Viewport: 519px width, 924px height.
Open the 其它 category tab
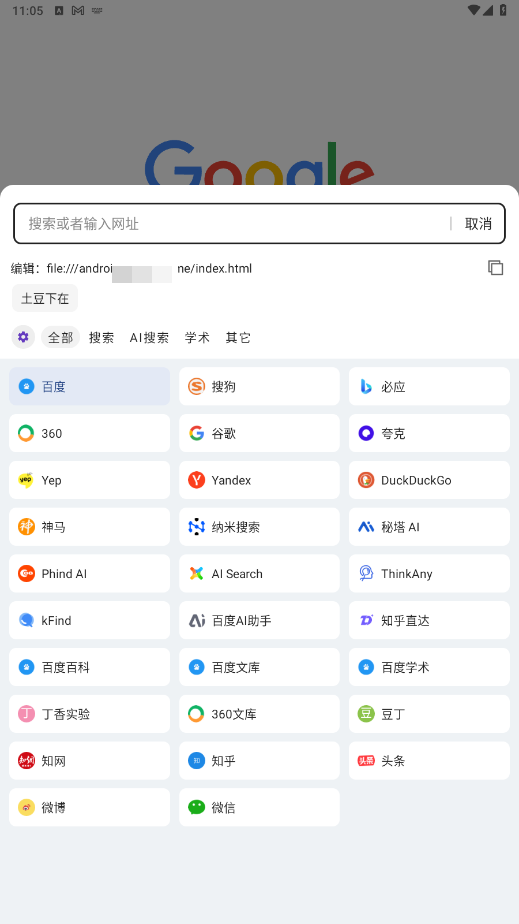click(238, 337)
